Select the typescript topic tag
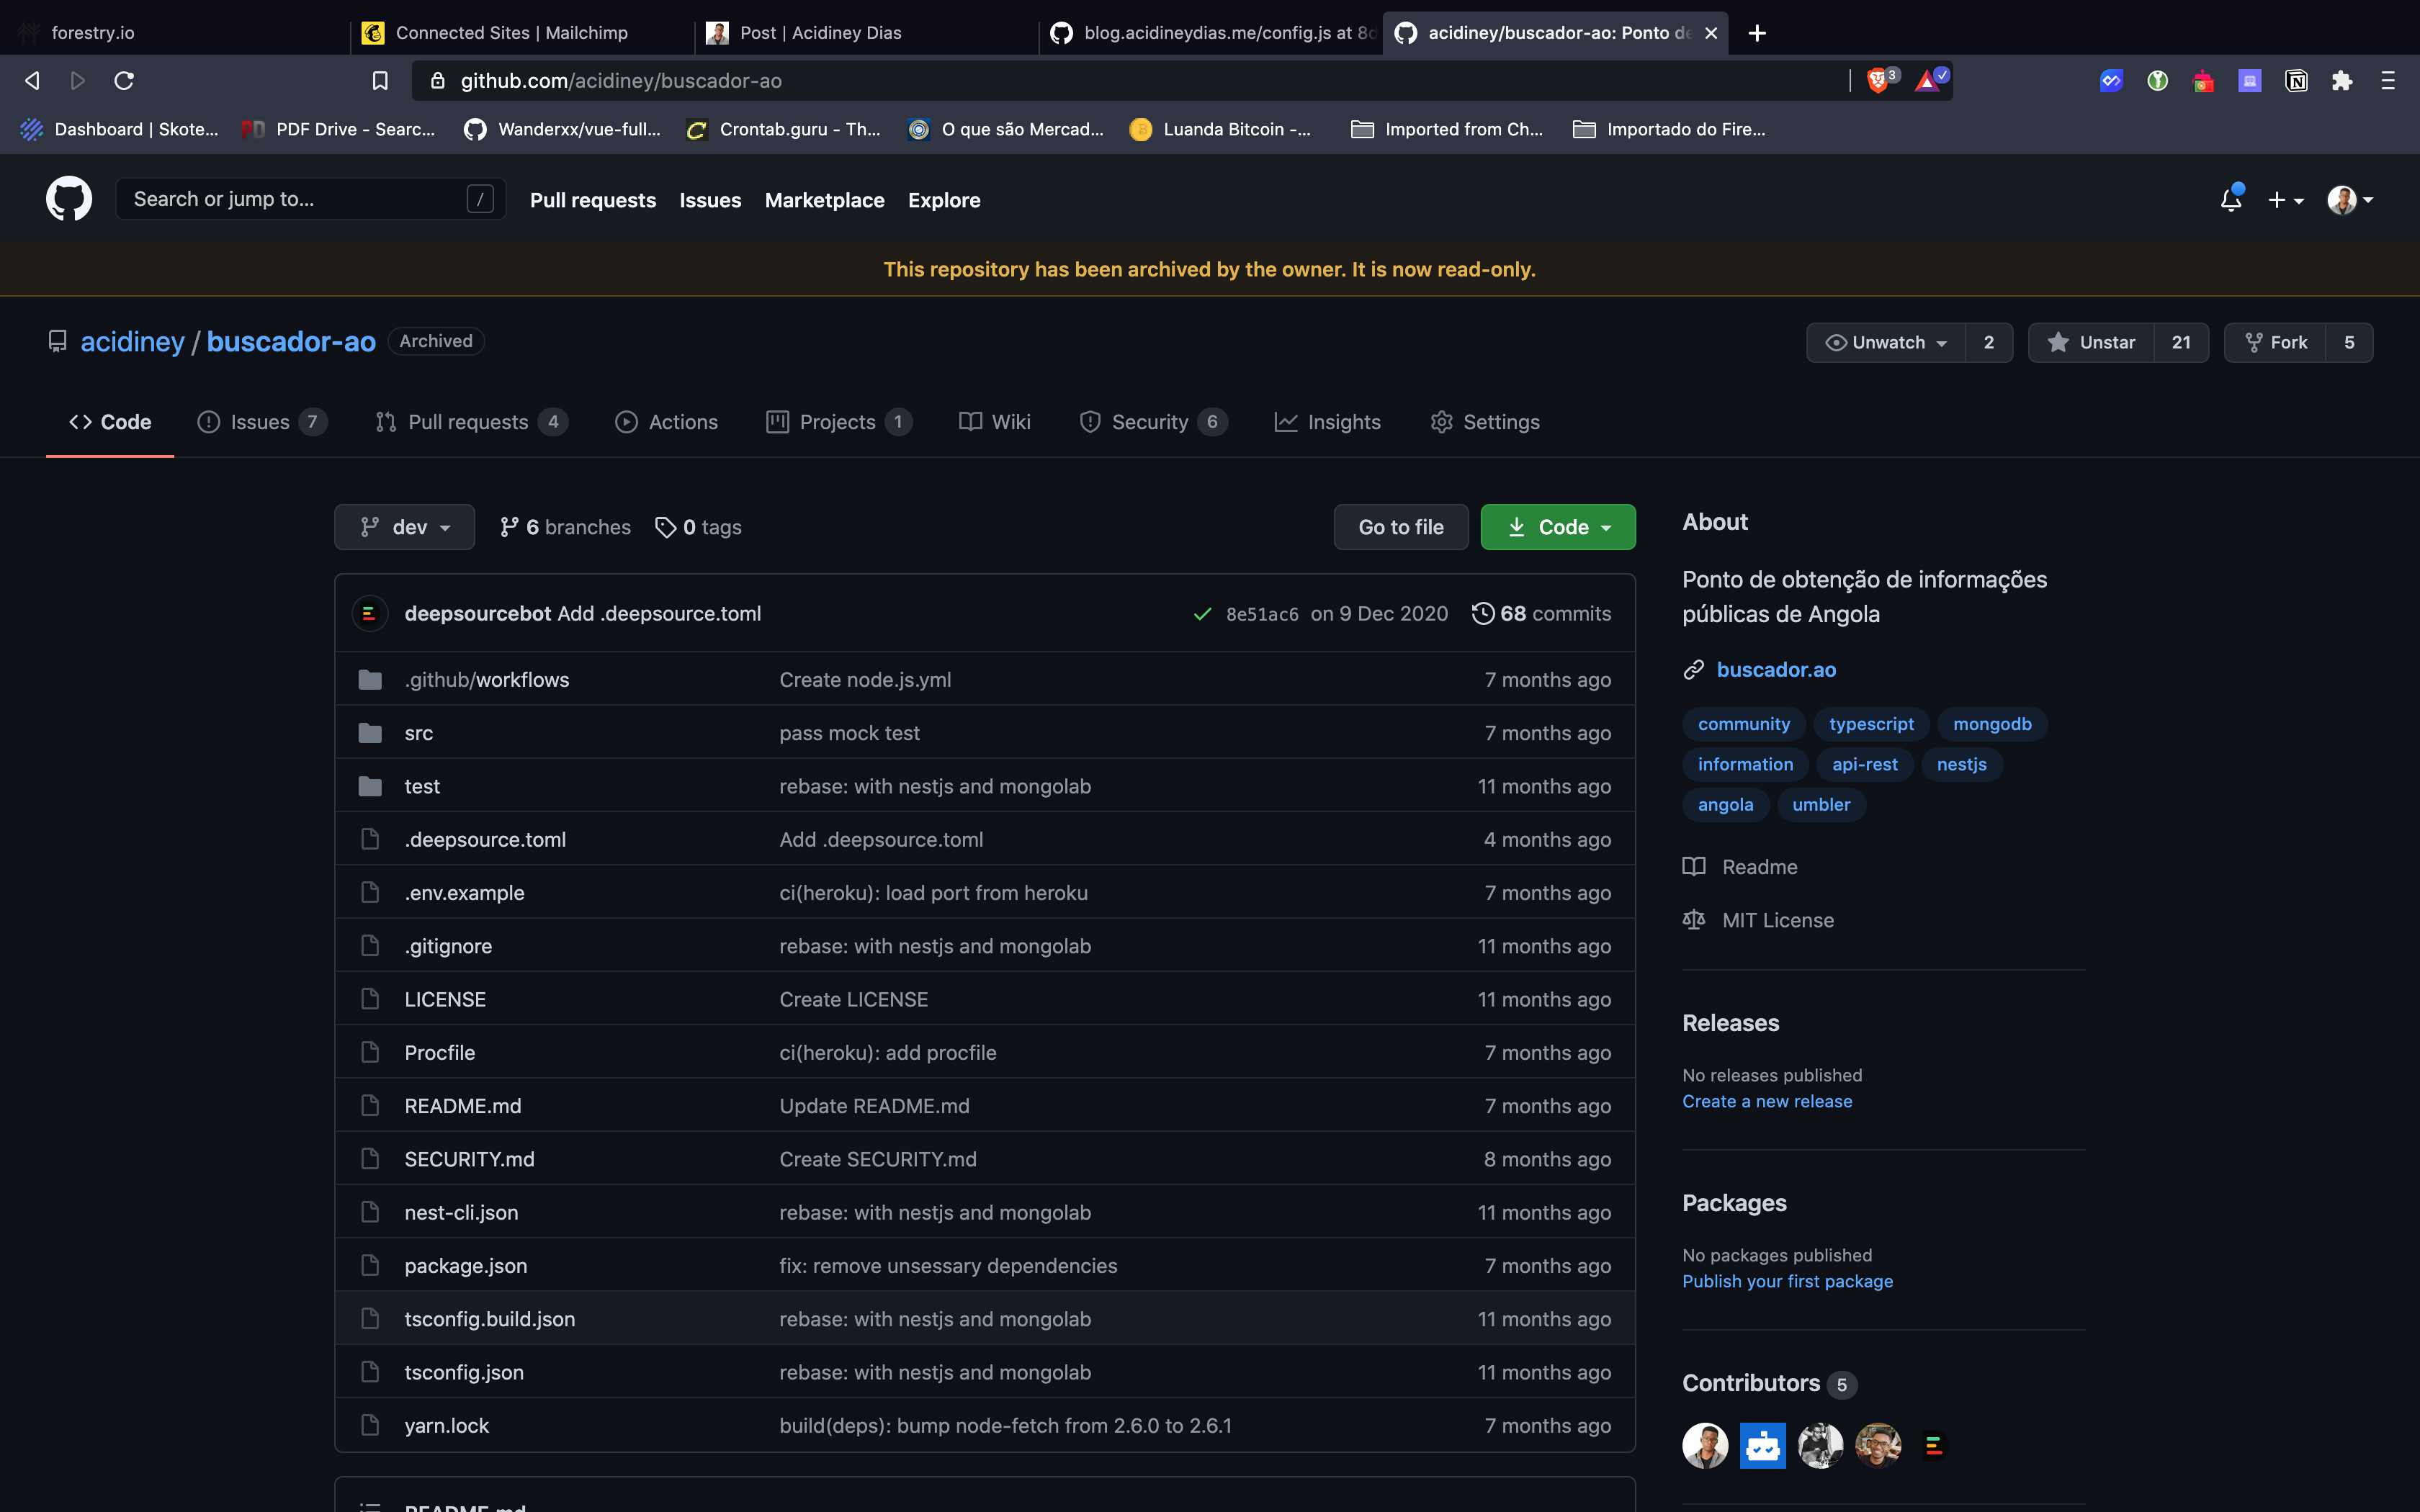Image resolution: width=2420 pixels, height=1512 pixels. point(1871,724)
